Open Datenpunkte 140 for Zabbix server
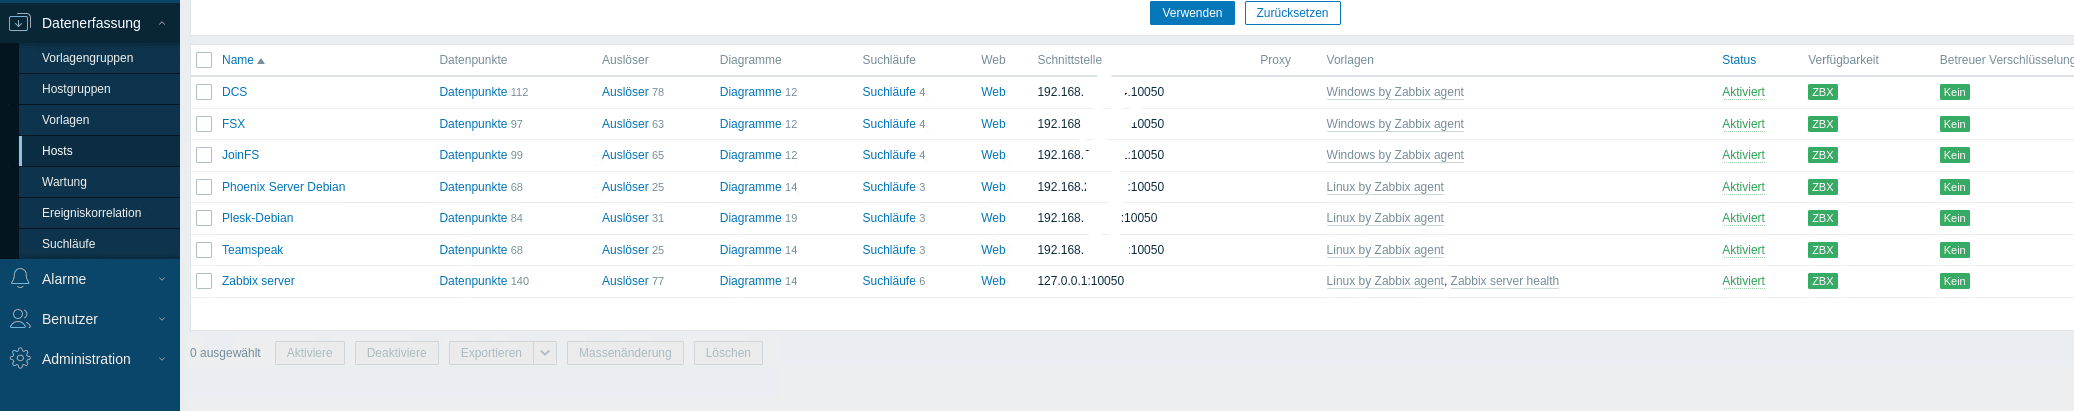The width and height of the screenshot is (2074, 411). pos(473,281)
